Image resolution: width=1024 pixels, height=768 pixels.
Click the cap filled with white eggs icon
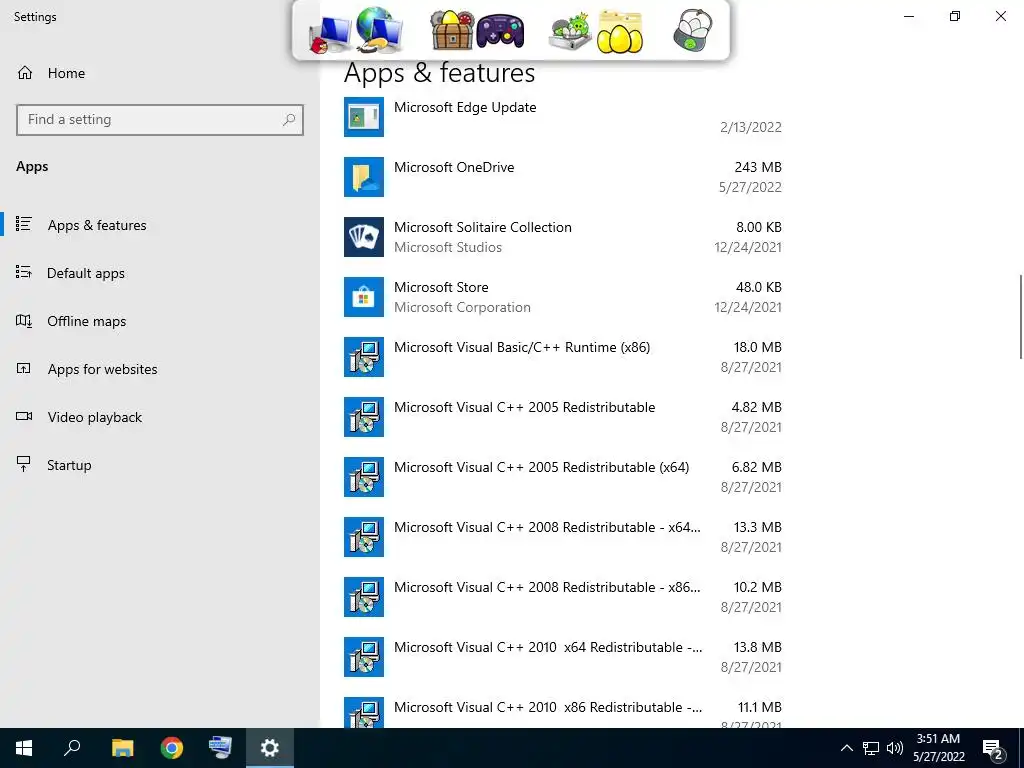click(693, 30)
